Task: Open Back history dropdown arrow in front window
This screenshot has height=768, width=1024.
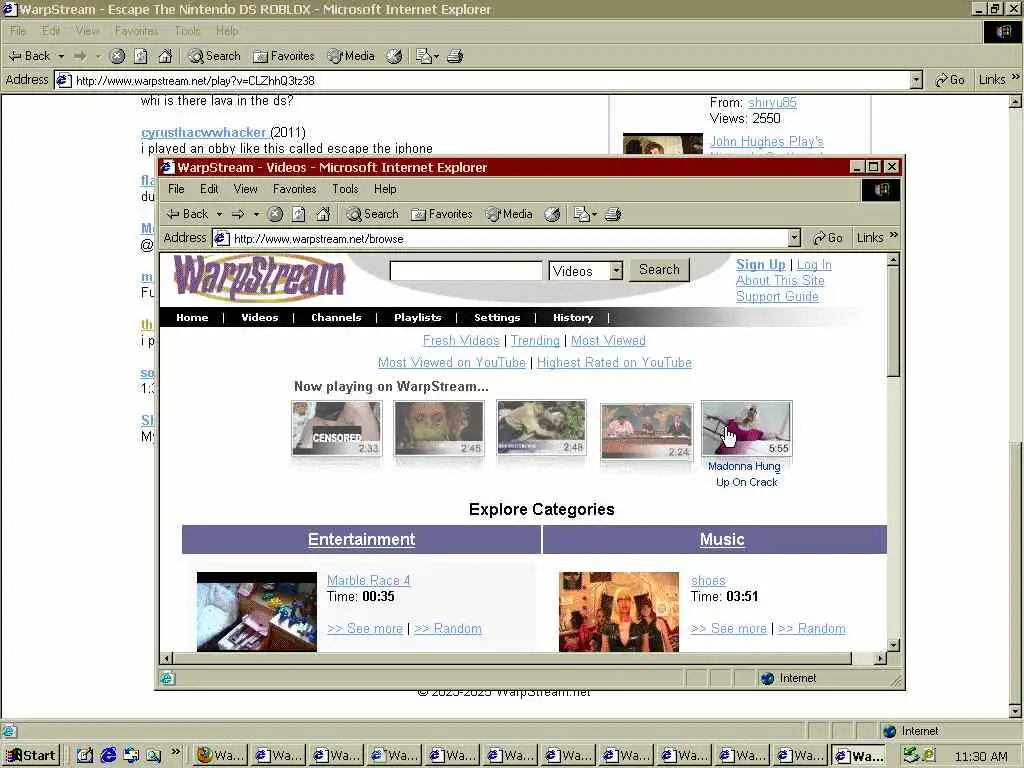Action: (219, 214)
